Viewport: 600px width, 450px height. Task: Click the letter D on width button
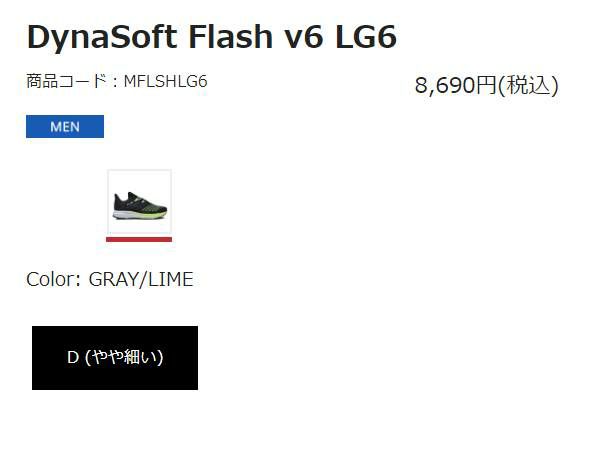pos(73,358)
